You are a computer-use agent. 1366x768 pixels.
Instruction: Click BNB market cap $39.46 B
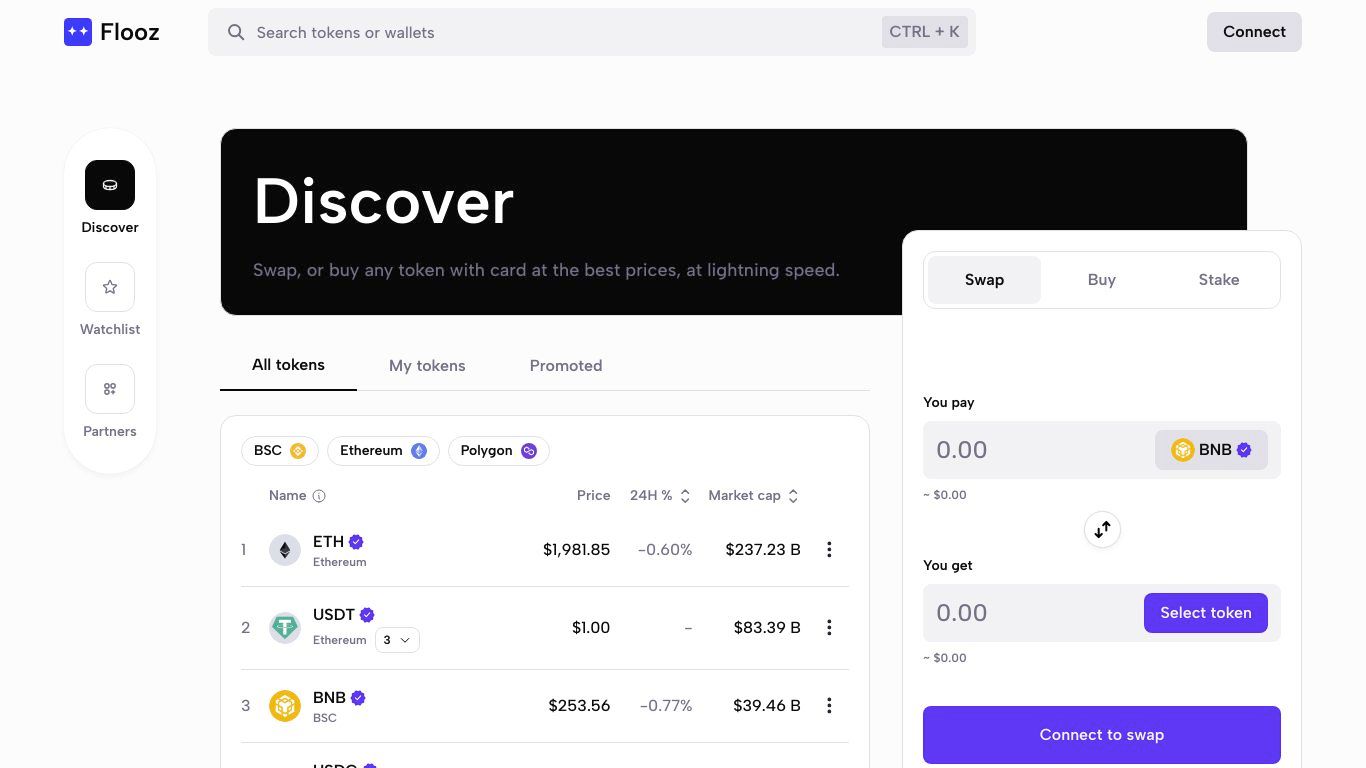767,706
